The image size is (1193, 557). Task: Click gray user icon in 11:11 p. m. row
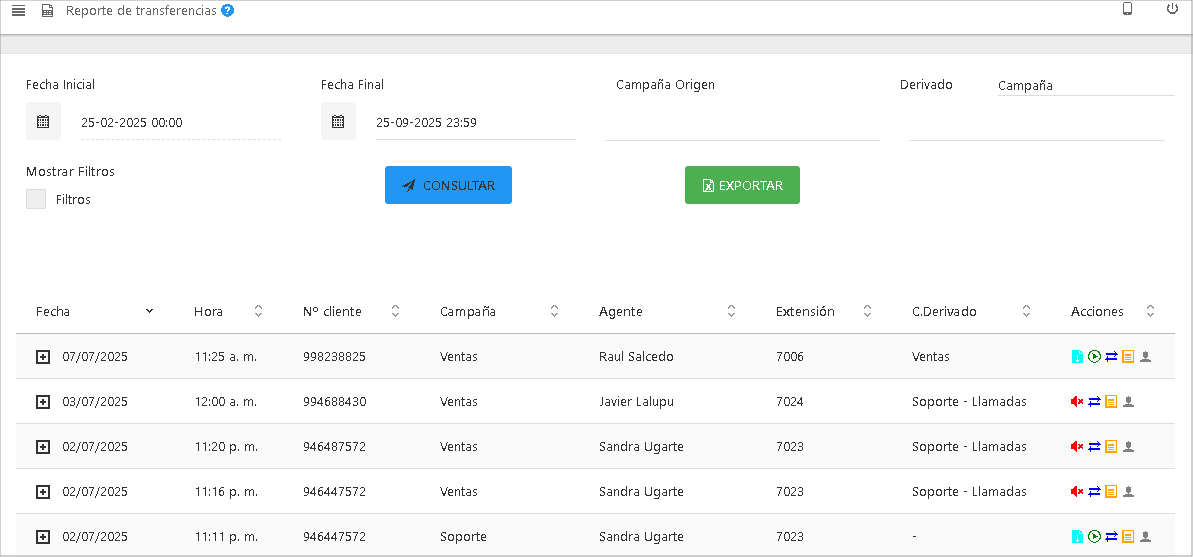pos(1146,536)
